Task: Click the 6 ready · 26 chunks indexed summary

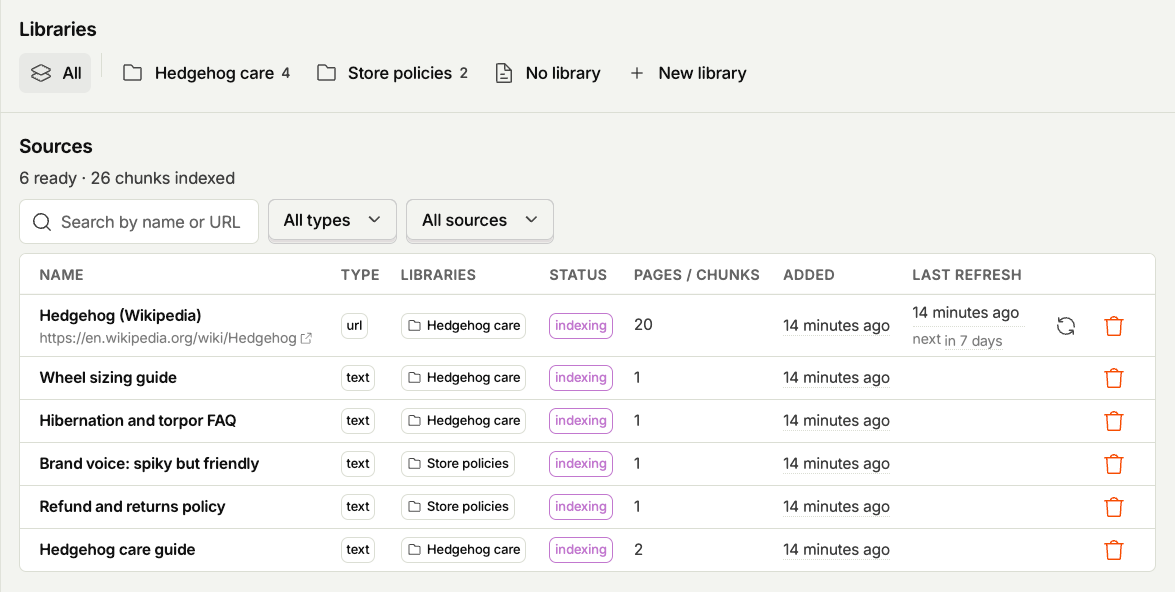Action: (x=127, y=178)
